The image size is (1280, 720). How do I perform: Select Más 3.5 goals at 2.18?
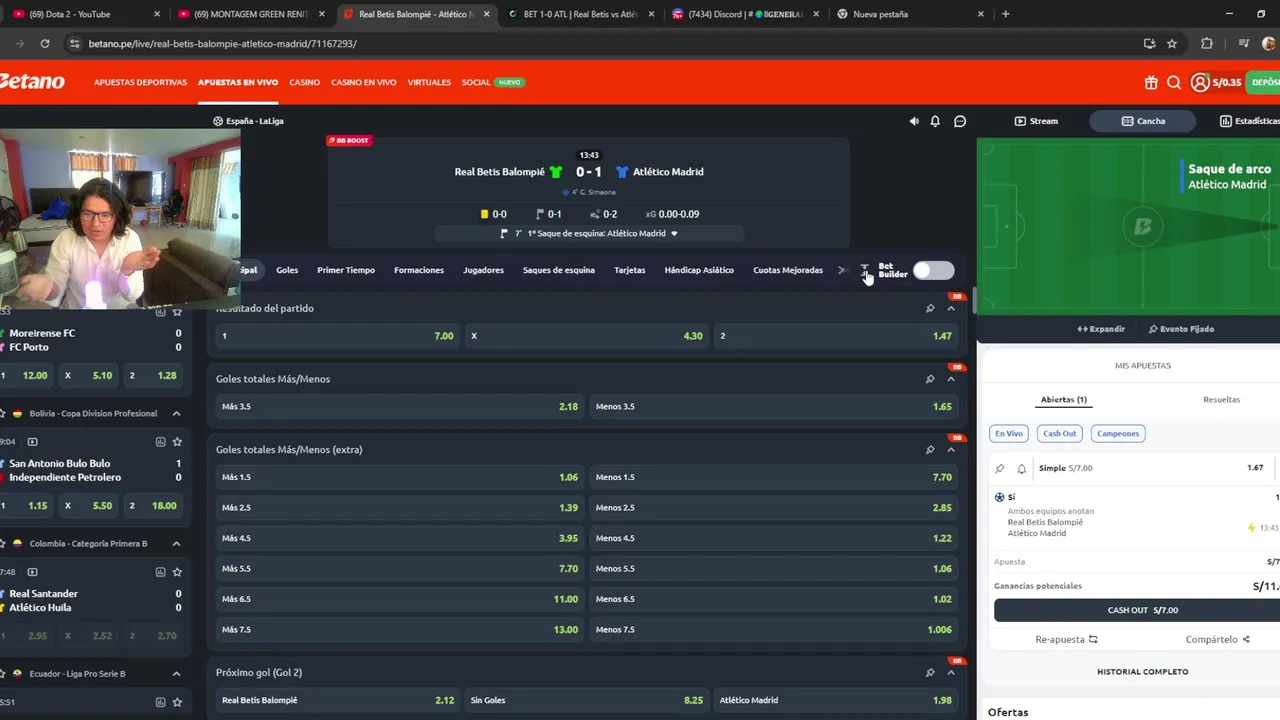coord(400,407)
